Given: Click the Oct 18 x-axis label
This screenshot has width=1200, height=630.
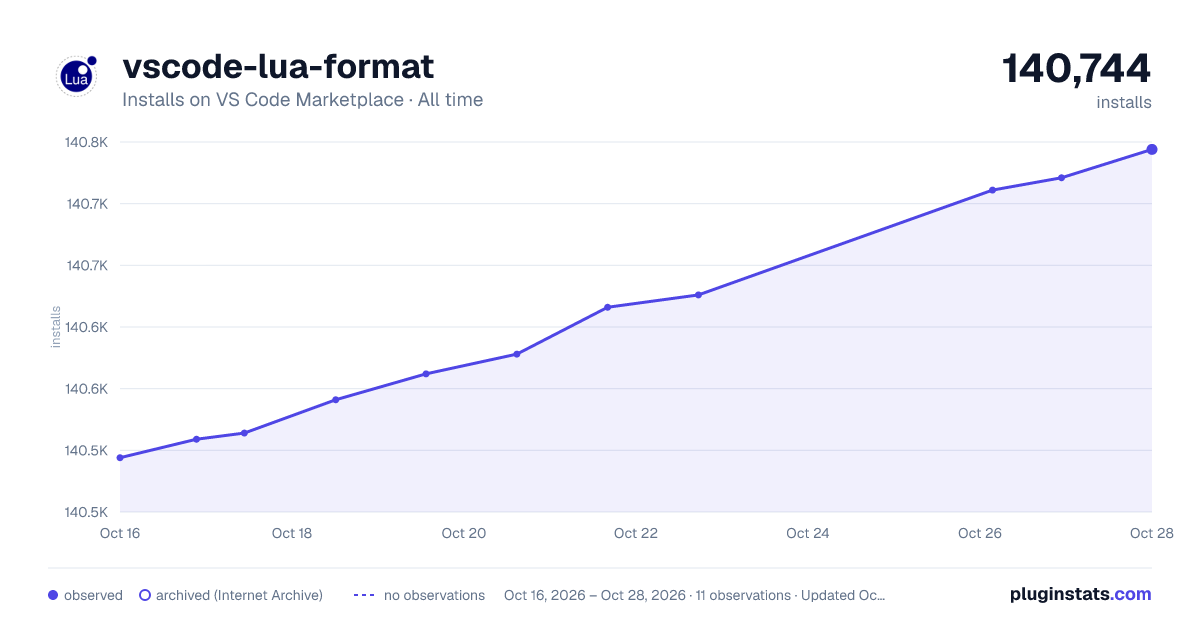Looking at the screenshot, I should point(292,533).
